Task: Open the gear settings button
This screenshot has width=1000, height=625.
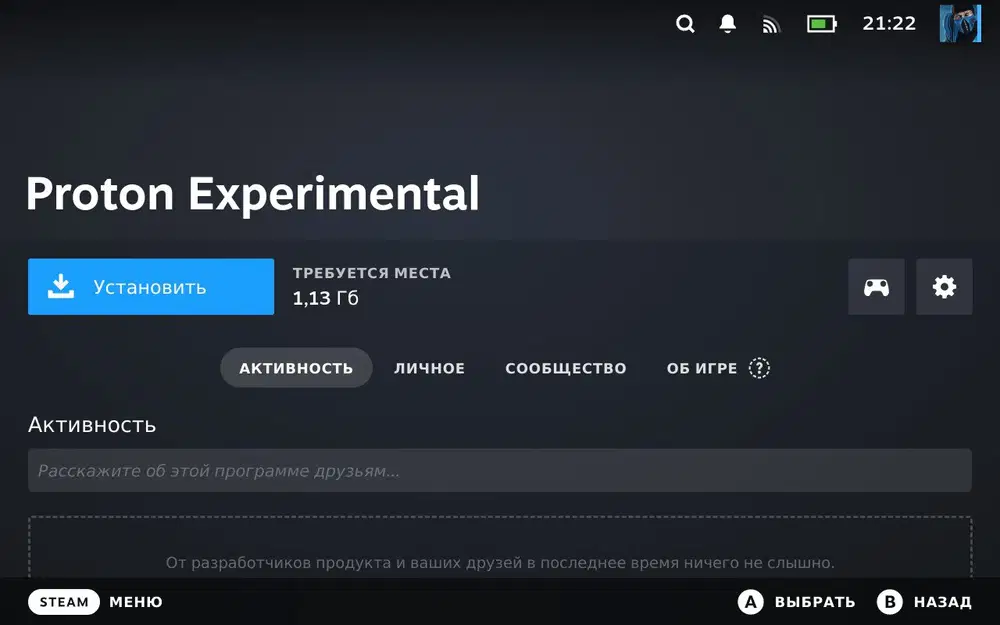Action: [945, 286]
